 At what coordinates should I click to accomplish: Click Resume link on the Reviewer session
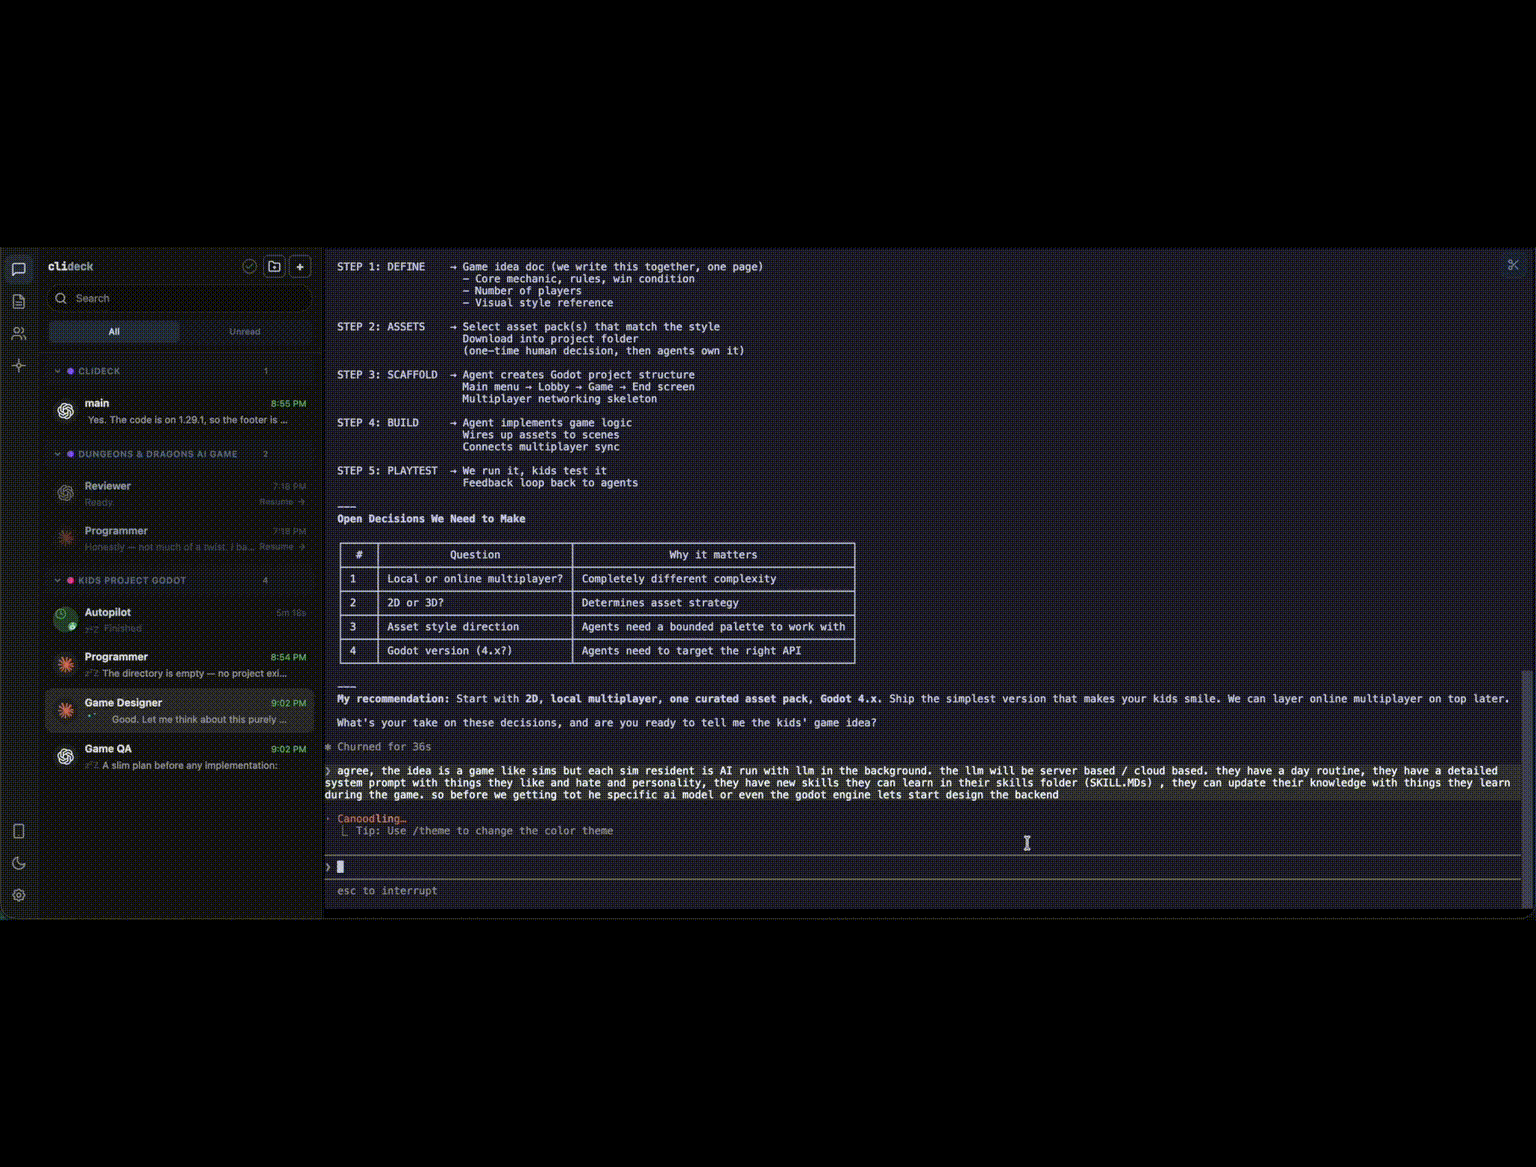(282, 502)
